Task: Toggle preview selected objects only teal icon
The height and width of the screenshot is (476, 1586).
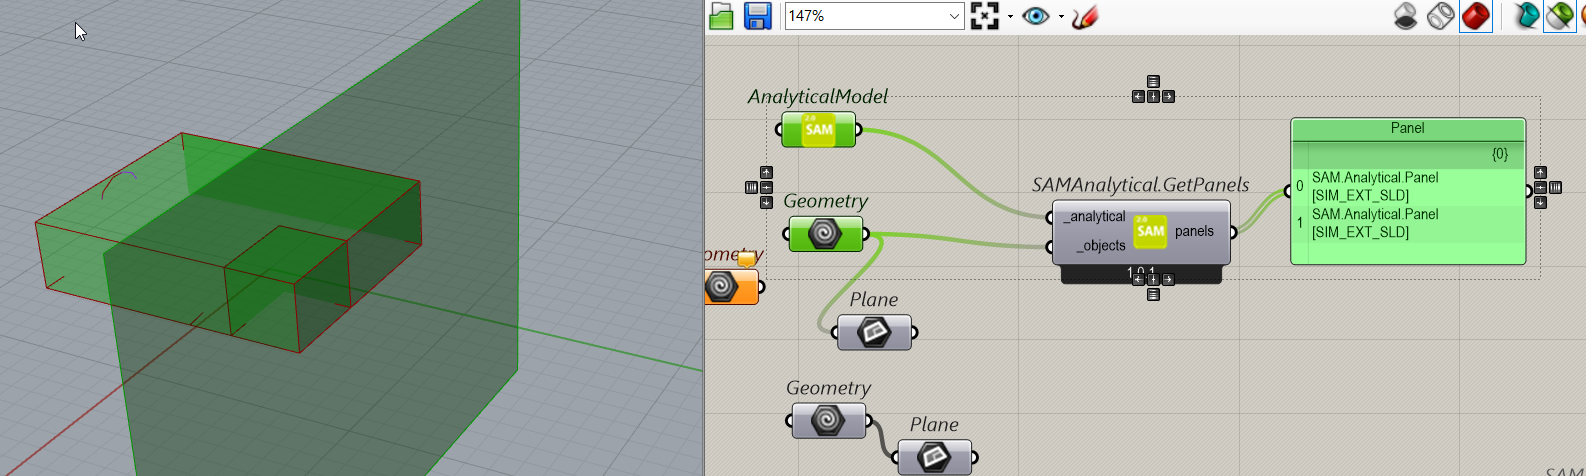Action: point(1526,16)
